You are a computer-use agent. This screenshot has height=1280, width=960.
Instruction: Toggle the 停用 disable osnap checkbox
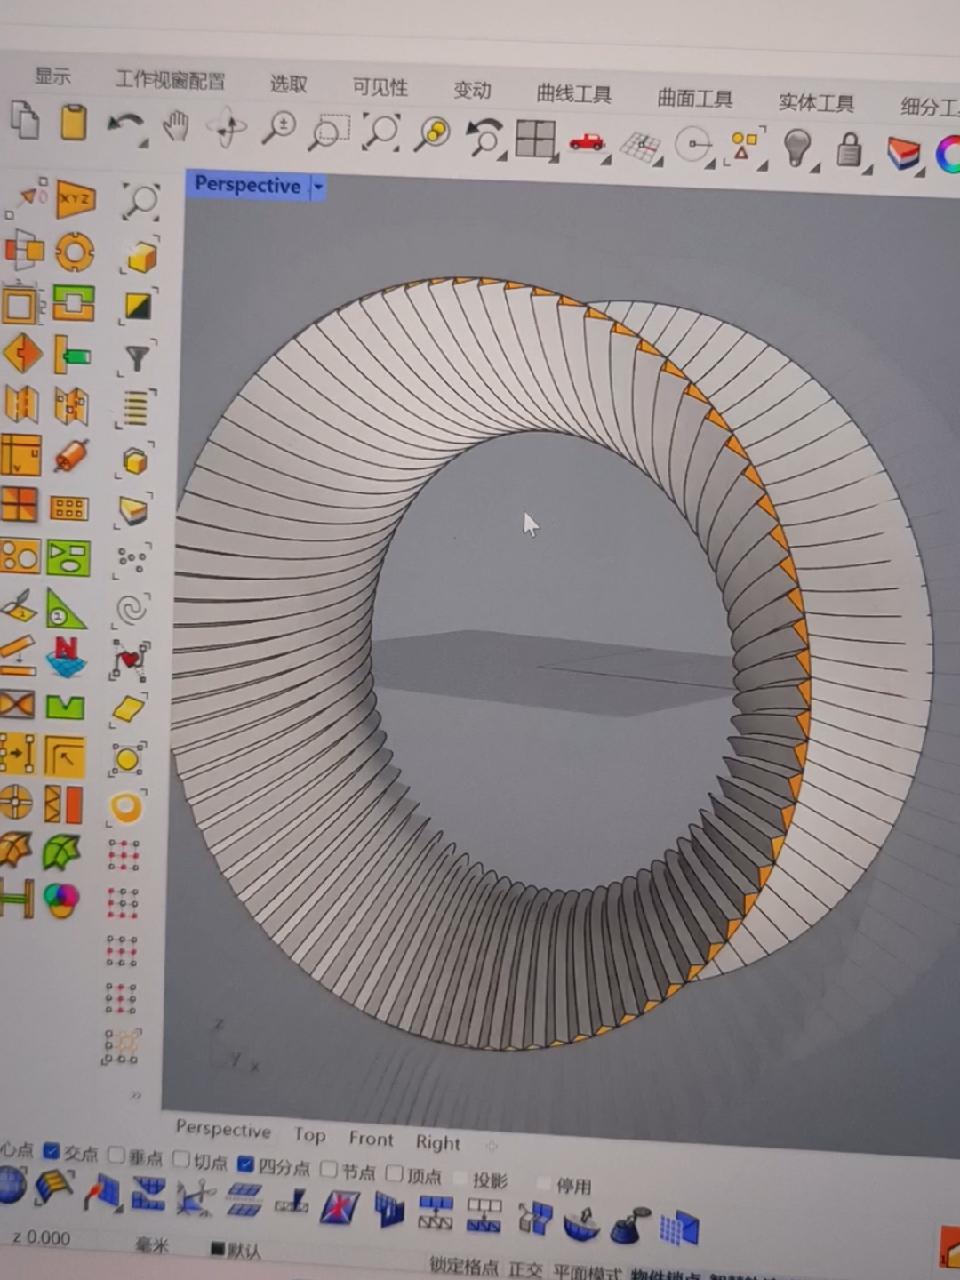coord(543,1183)
